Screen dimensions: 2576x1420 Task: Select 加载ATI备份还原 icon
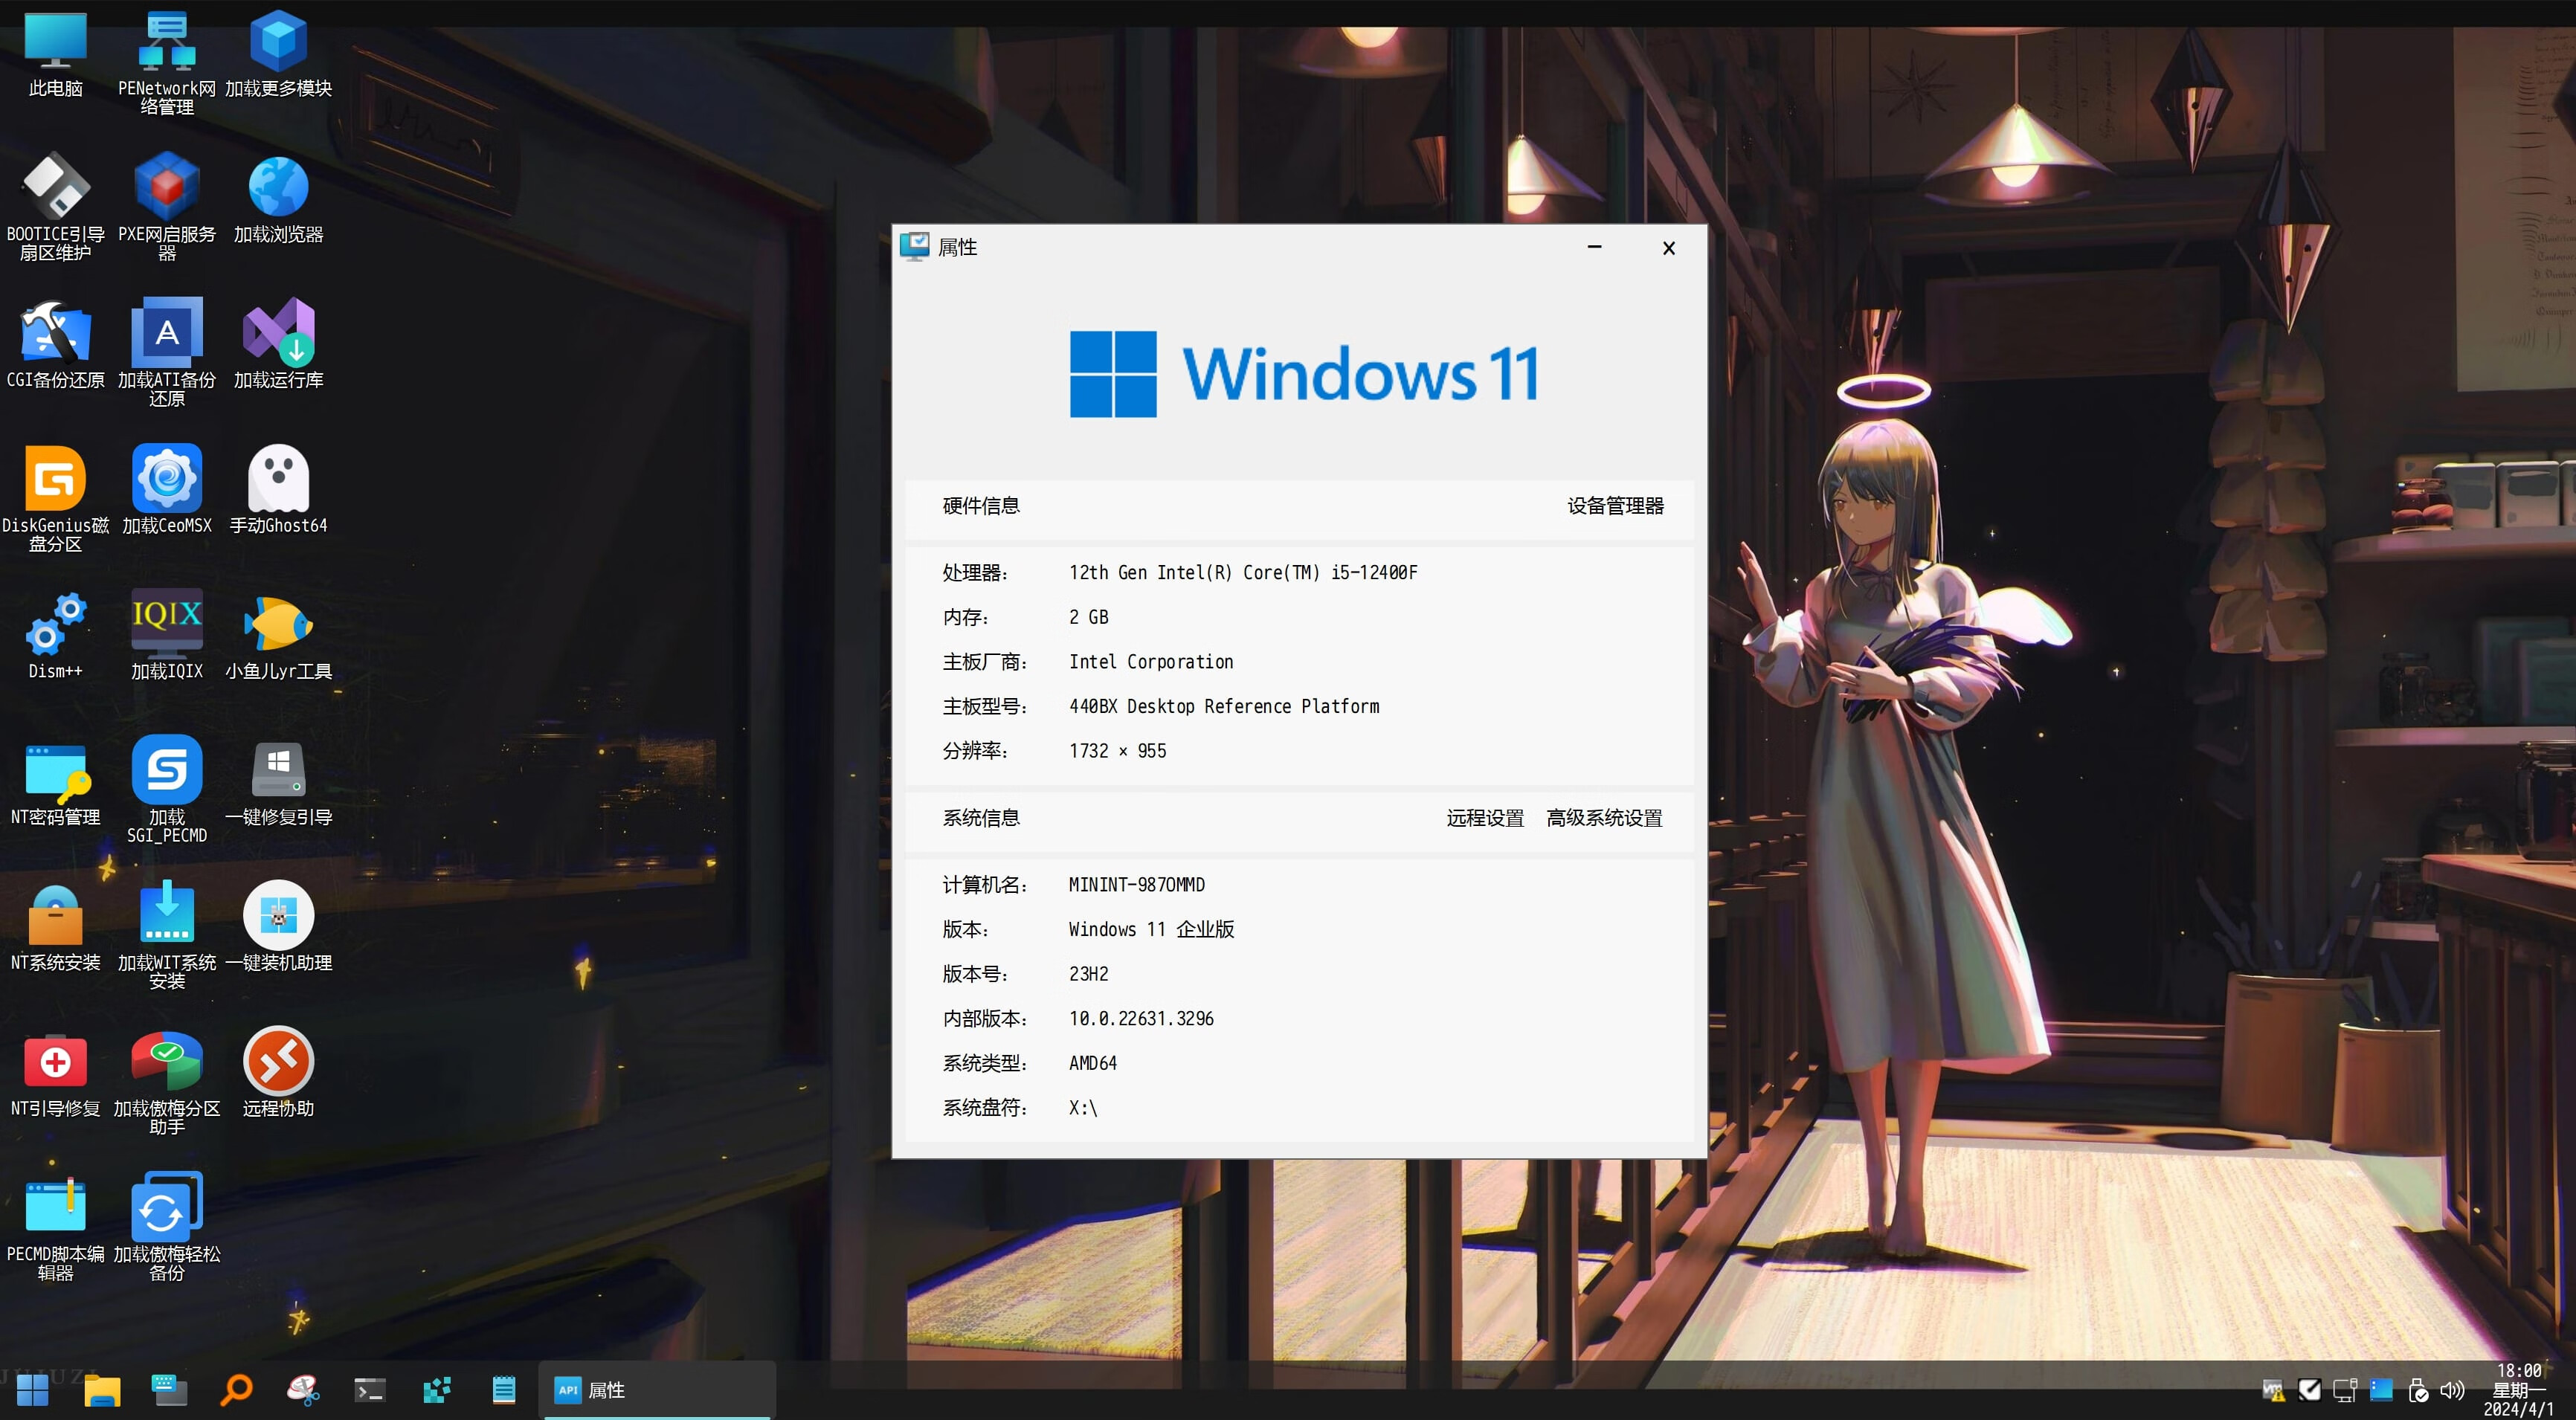pos(167,353)
